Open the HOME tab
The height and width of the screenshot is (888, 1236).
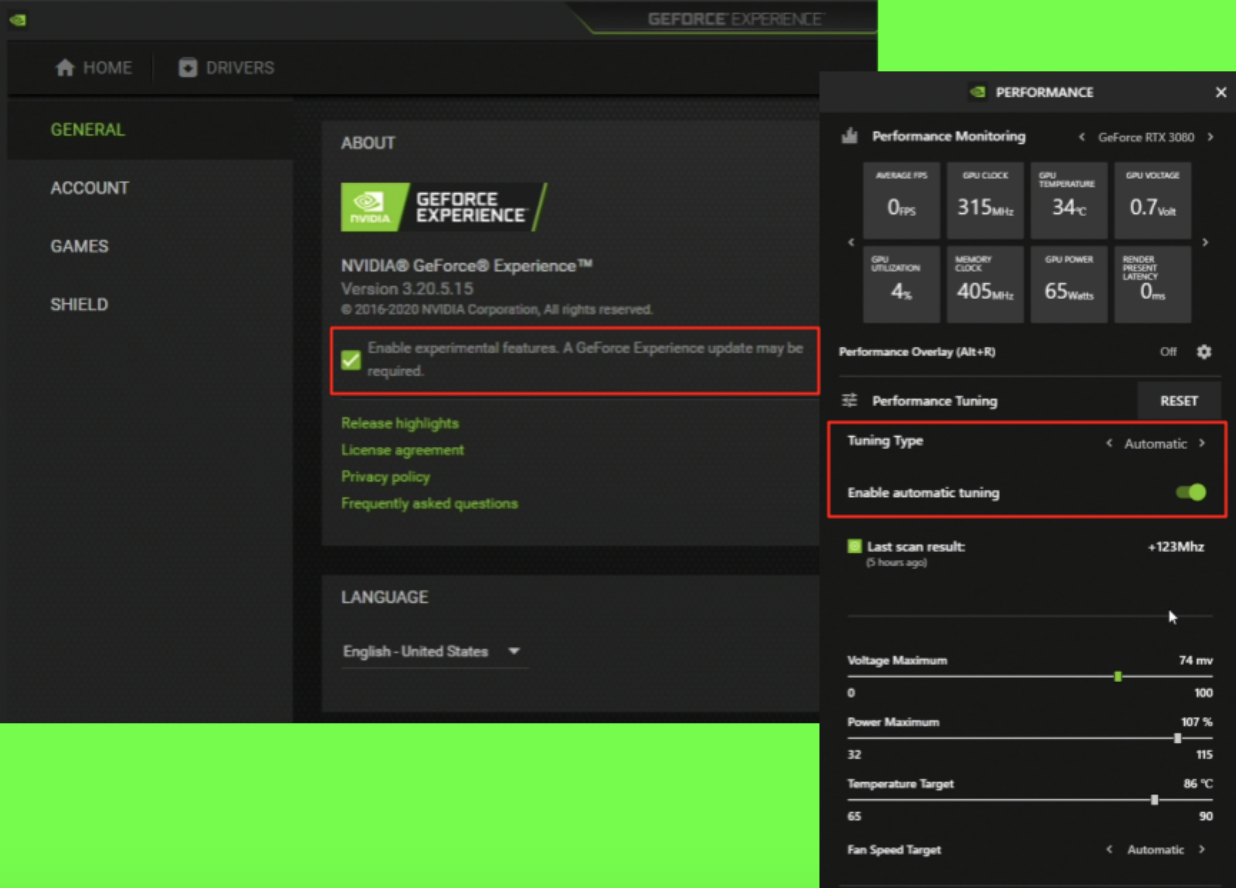coord(93,68)
